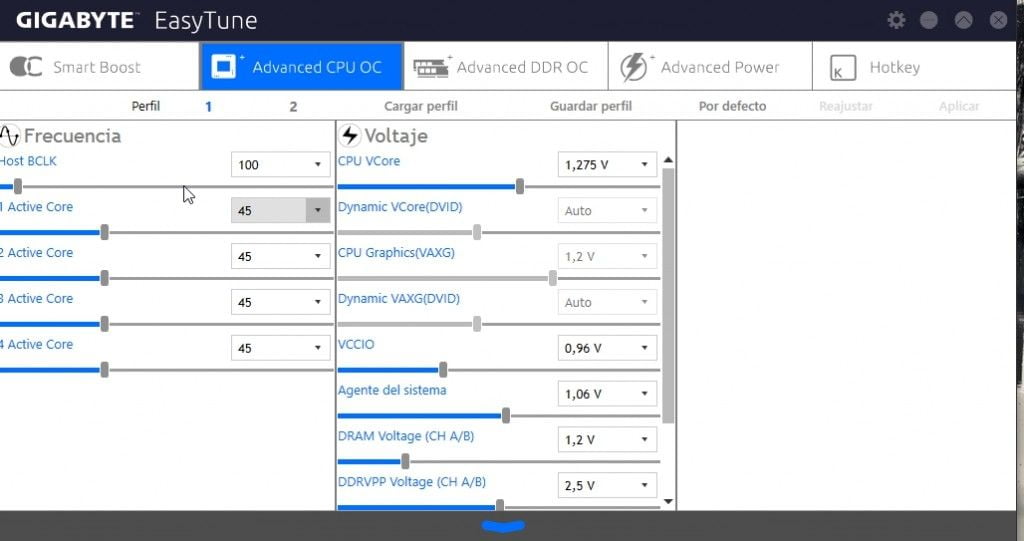Click the voltage list scroll up arrow
1024x541 pixels.
click(668, 160)
